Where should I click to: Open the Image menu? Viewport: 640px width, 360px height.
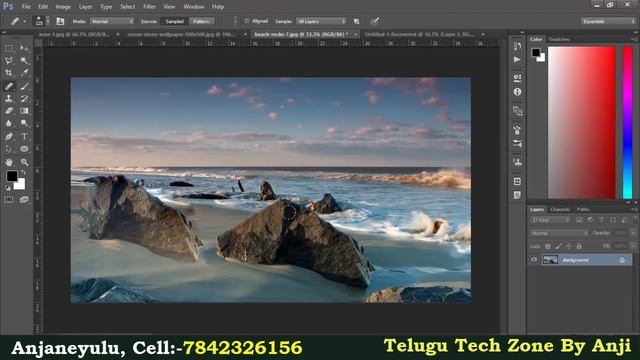[x=63, y=7]
